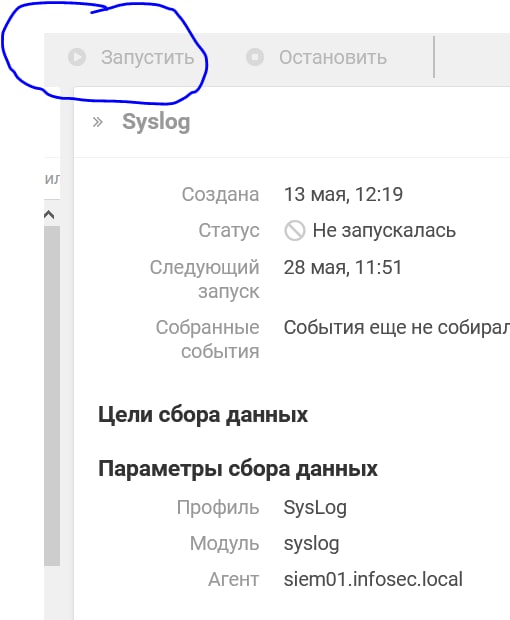Image resolution: width=510 pixels, height=620 pixels.
Task: Click agent value siem01.infosec.local
Action: [x=373, y=580]
